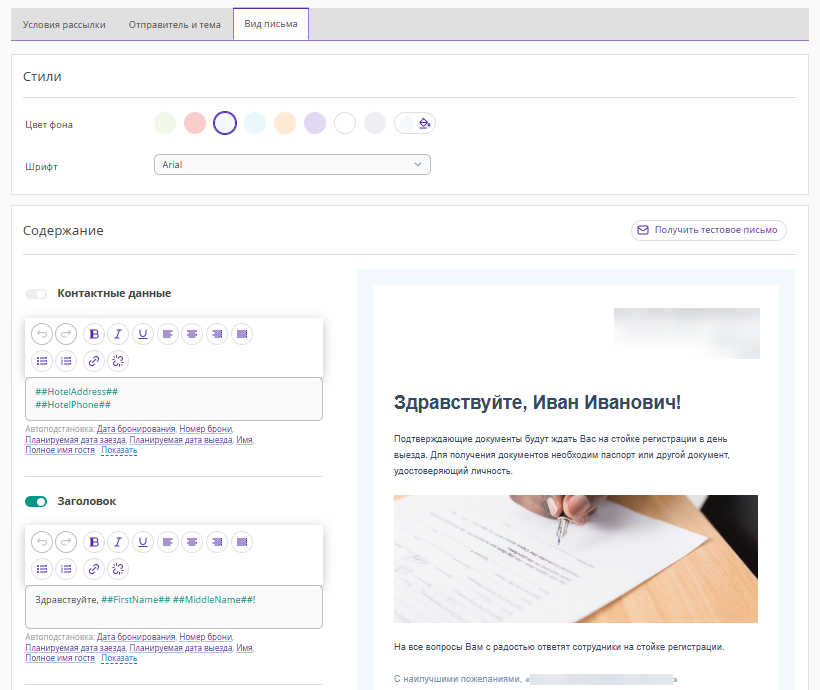The height and width of the screenshot is (690, 820).
Task: Click into the Контактные данные text field
Action: point(174,399)
